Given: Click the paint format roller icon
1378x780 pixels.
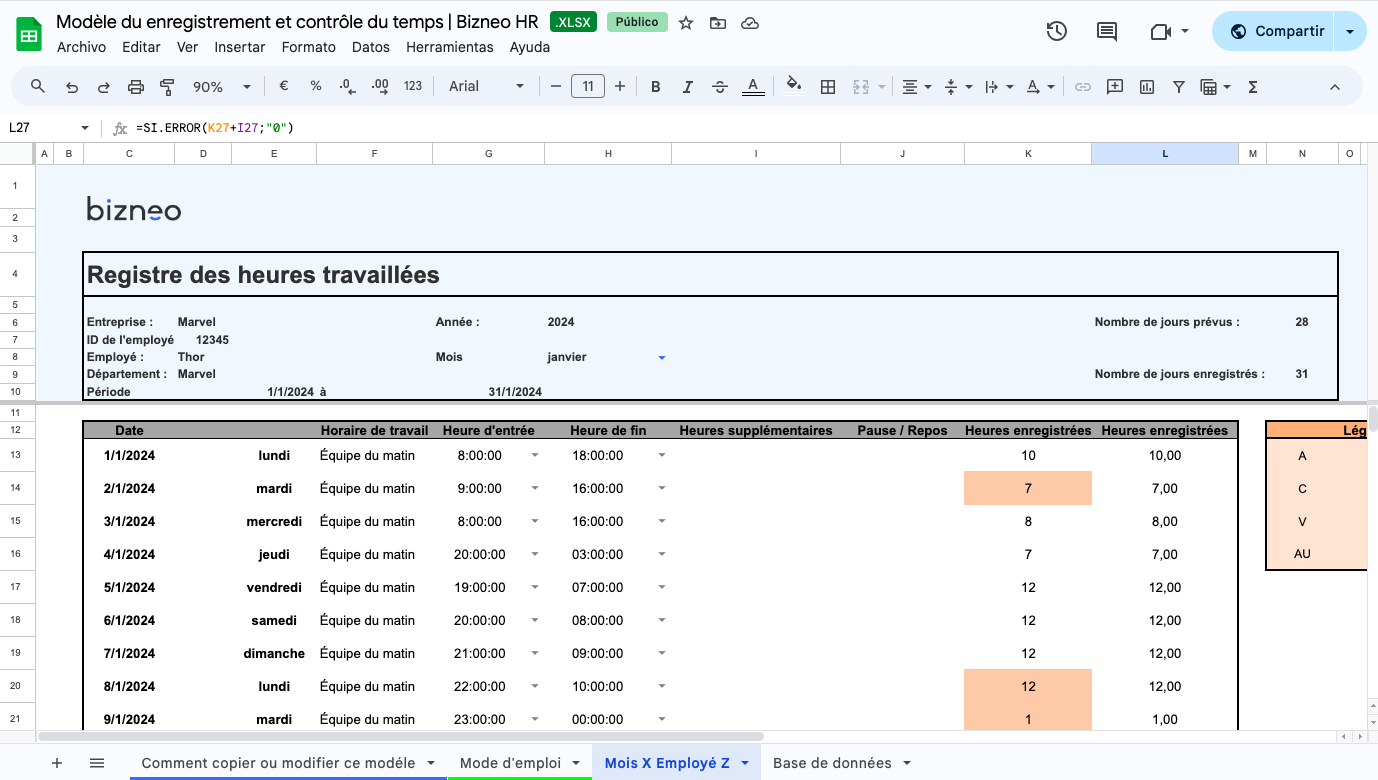Looking at the screenshot, I should [167, 87].
